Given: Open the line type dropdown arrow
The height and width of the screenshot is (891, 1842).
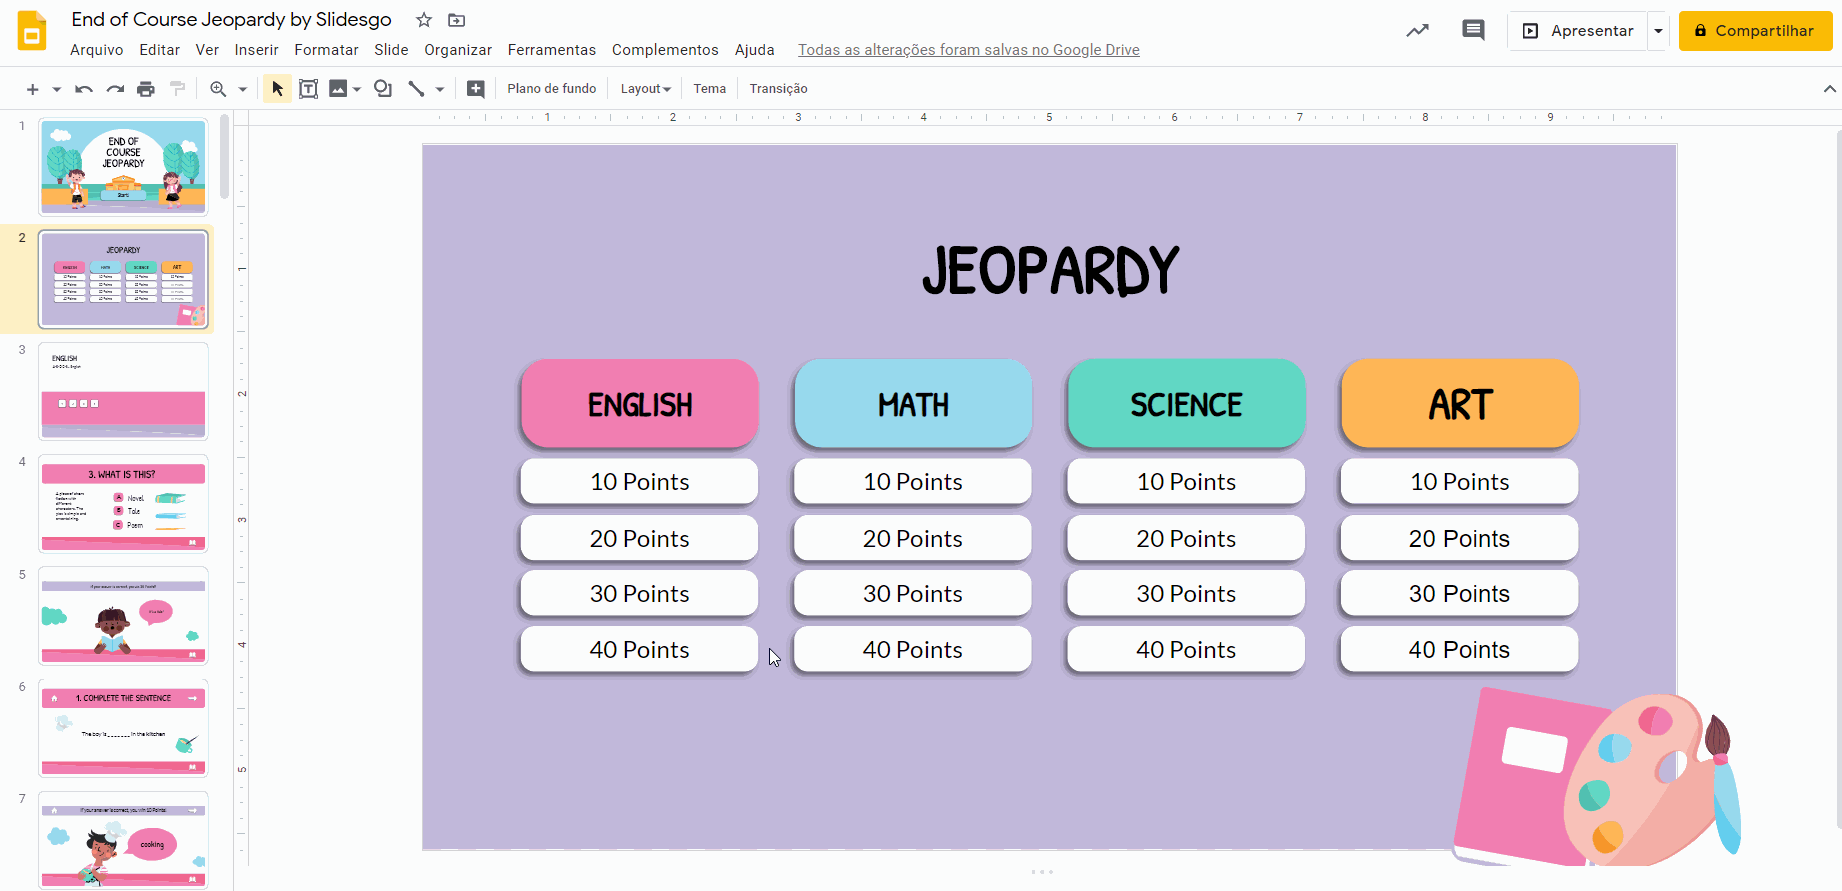Looking at the screenshot, I should [439, 89].
